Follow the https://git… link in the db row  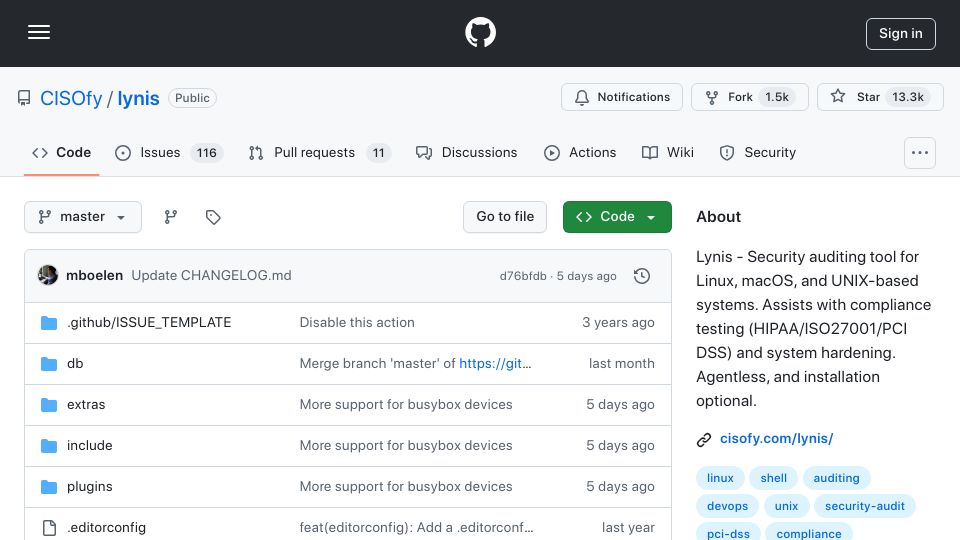(x=495, y=364)
